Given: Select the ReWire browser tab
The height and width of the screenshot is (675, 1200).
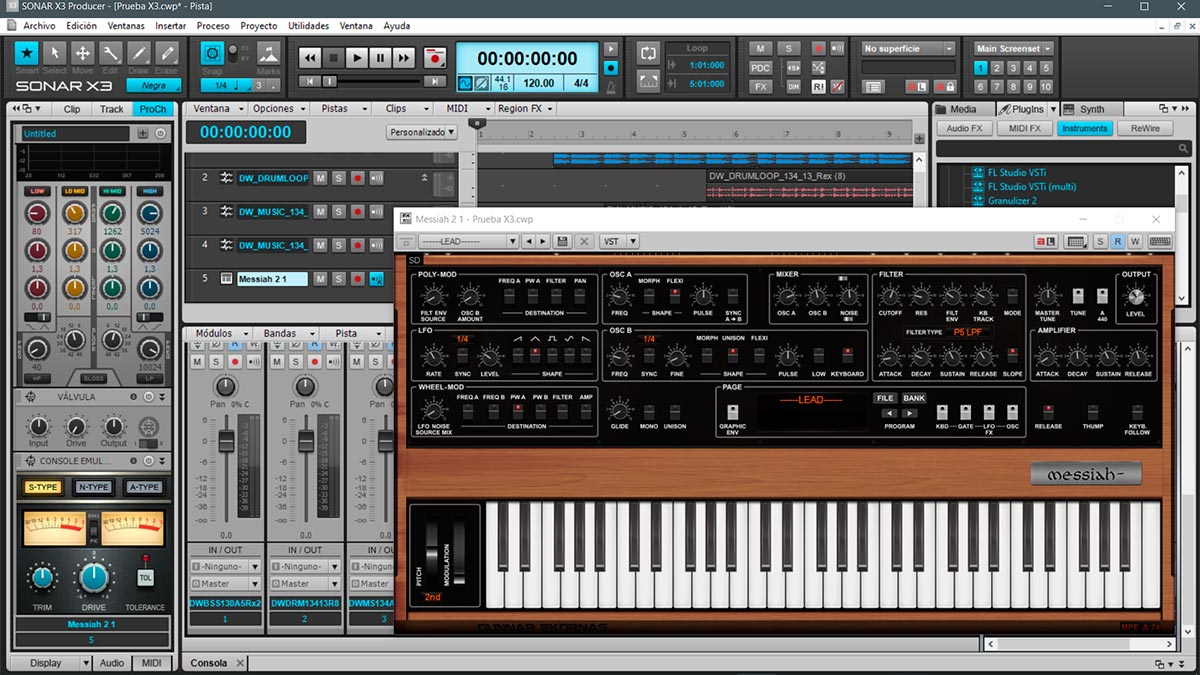Looking at the screenshot, I should [1145, 128].
